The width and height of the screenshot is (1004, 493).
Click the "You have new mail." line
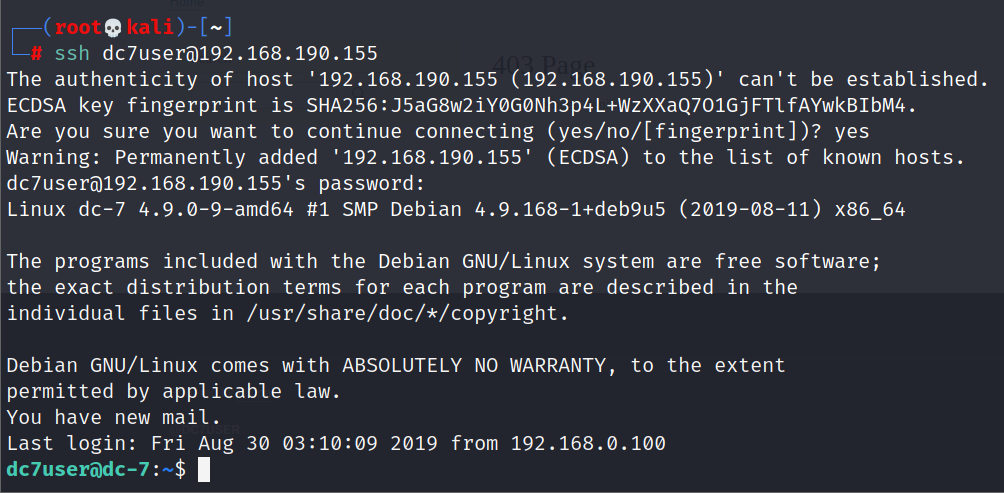tap(114, 417)
